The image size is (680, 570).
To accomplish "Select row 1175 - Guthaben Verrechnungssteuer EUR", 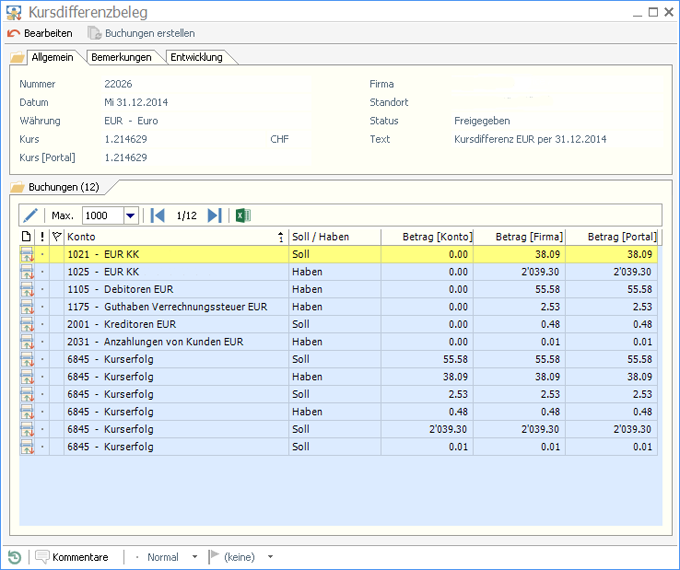I will click(x=338, y=307).
